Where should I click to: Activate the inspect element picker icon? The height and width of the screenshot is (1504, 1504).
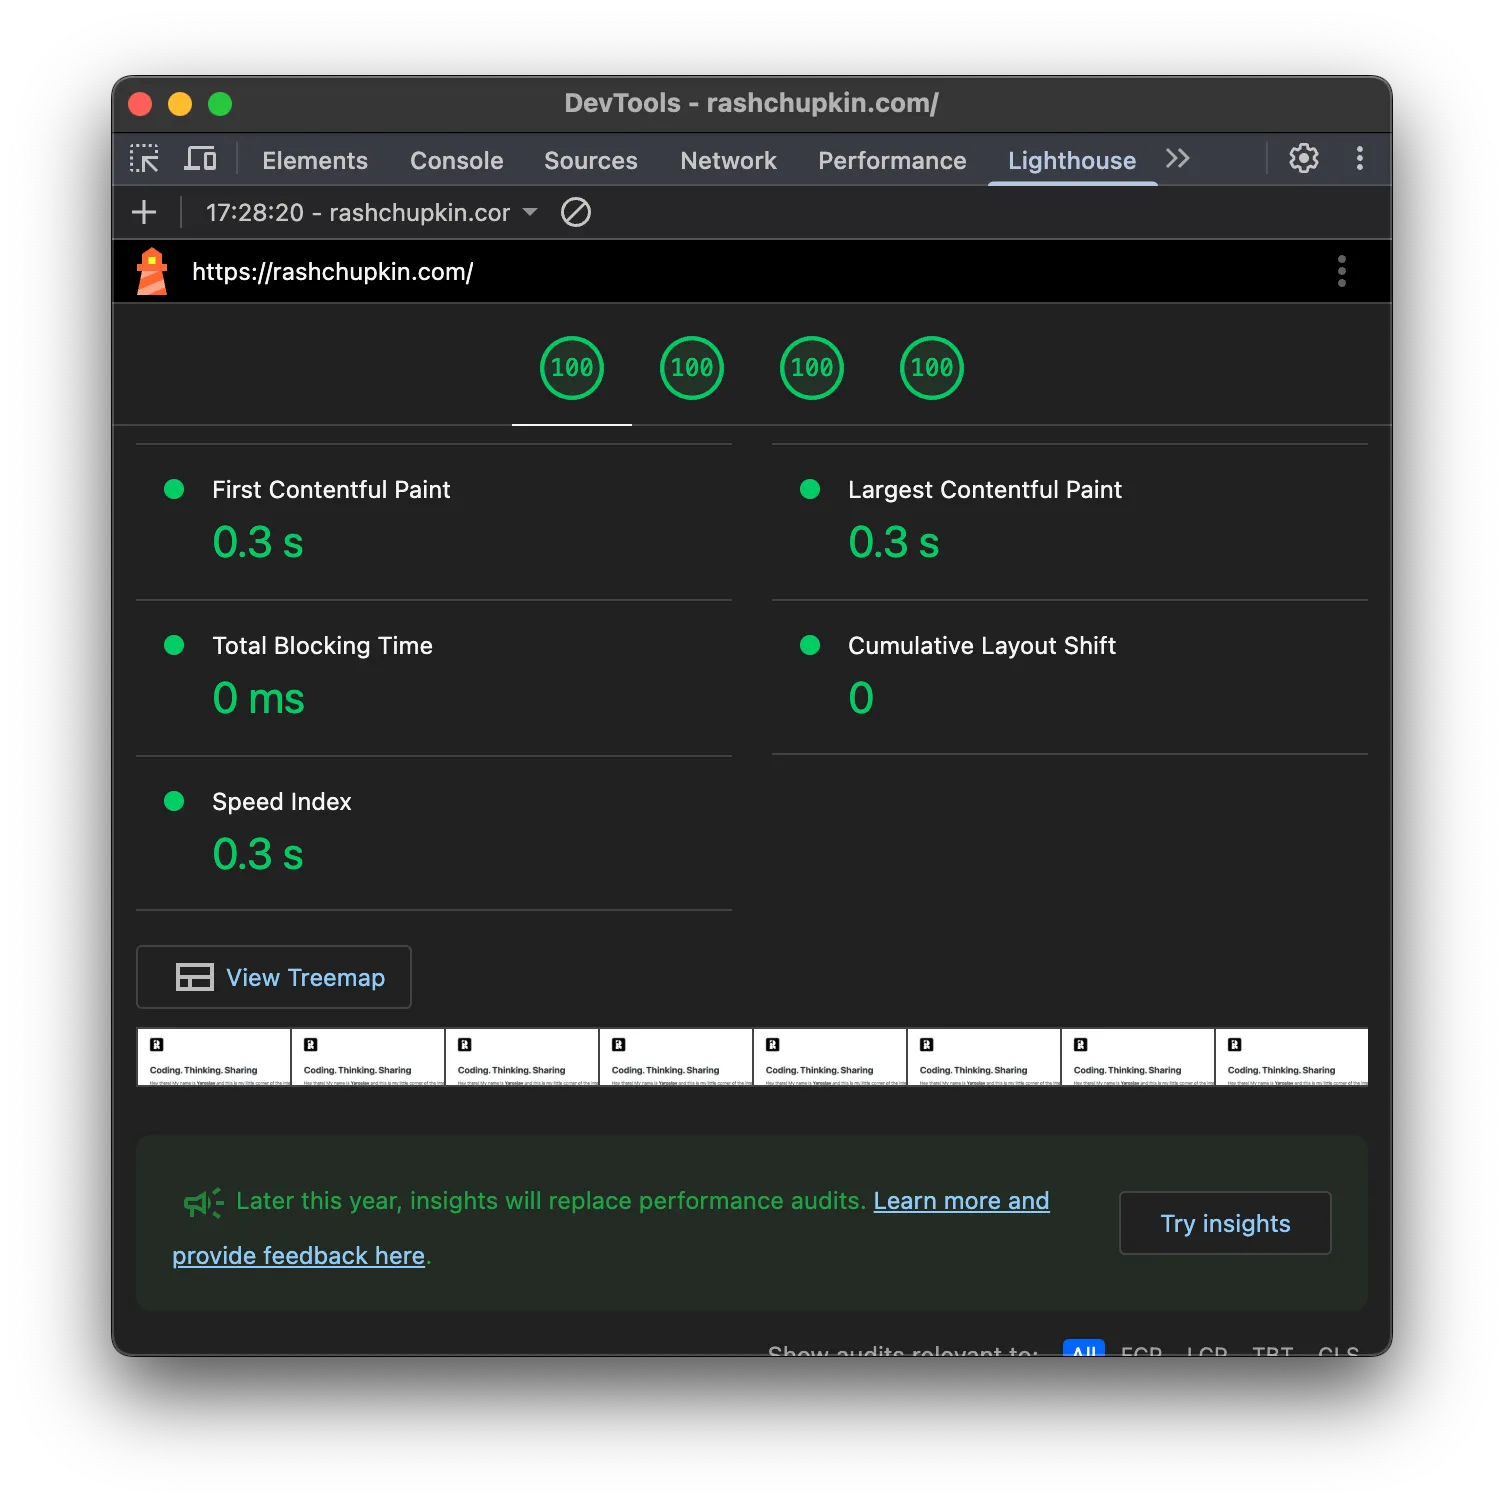point(144,159)
